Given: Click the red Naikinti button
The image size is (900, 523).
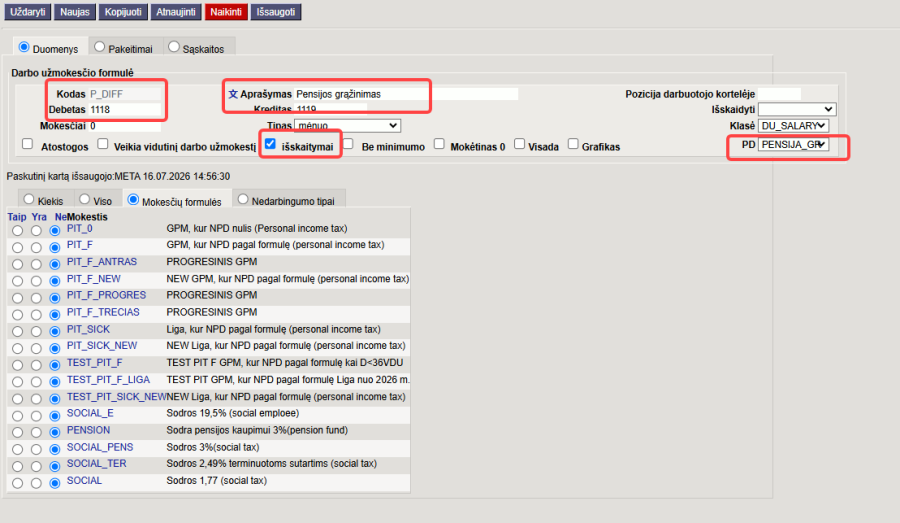Looking at the screenshot, I should point(226,12).
